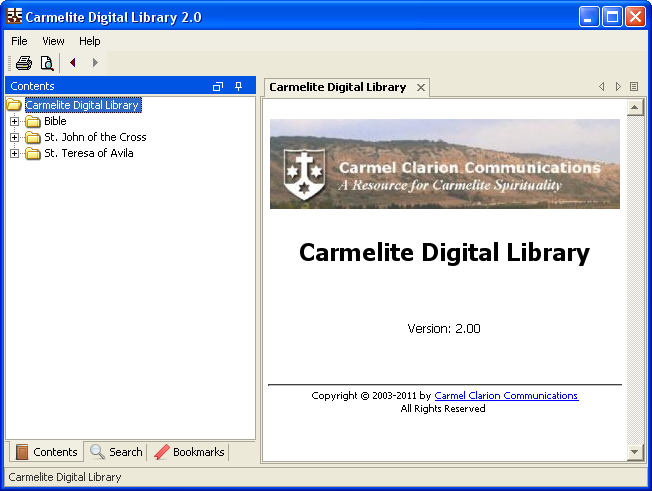
Task: Open the document tab list button
Action: point(634,87)
